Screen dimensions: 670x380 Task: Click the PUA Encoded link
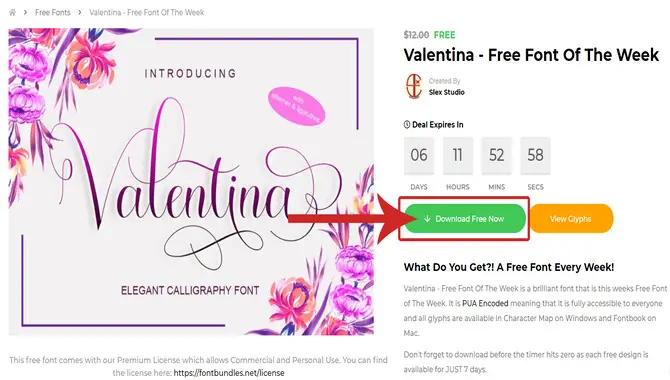click(485, 303)
